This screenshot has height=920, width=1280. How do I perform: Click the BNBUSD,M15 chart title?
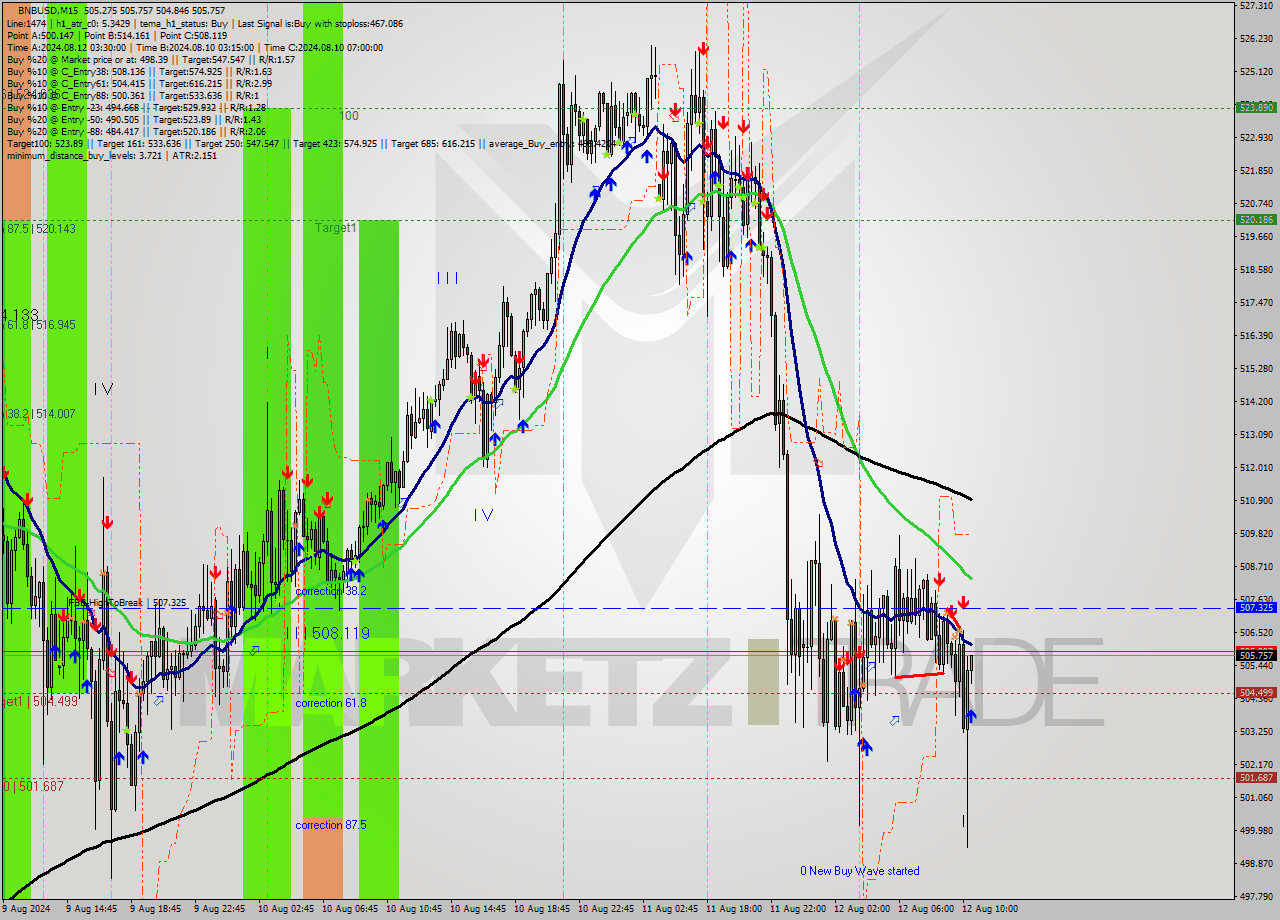(120, 10)
